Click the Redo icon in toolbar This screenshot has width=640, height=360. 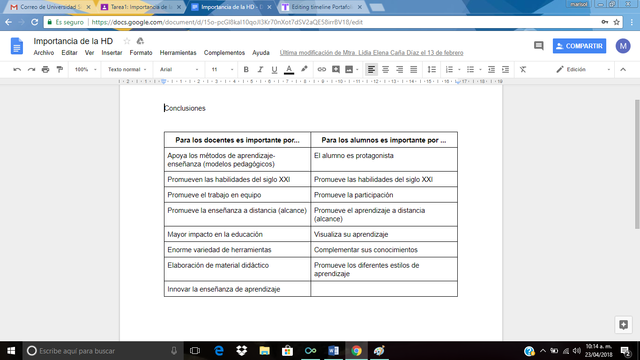pos(31,69)
